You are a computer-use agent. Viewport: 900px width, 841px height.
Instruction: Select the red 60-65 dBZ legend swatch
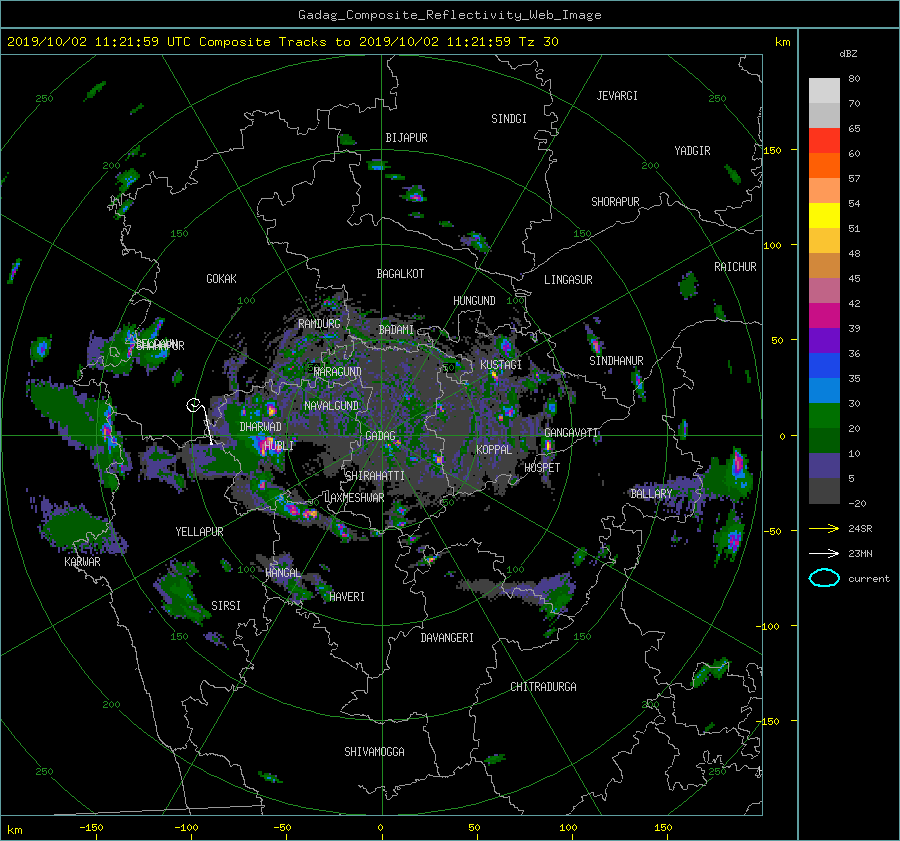tap(824, 140)
